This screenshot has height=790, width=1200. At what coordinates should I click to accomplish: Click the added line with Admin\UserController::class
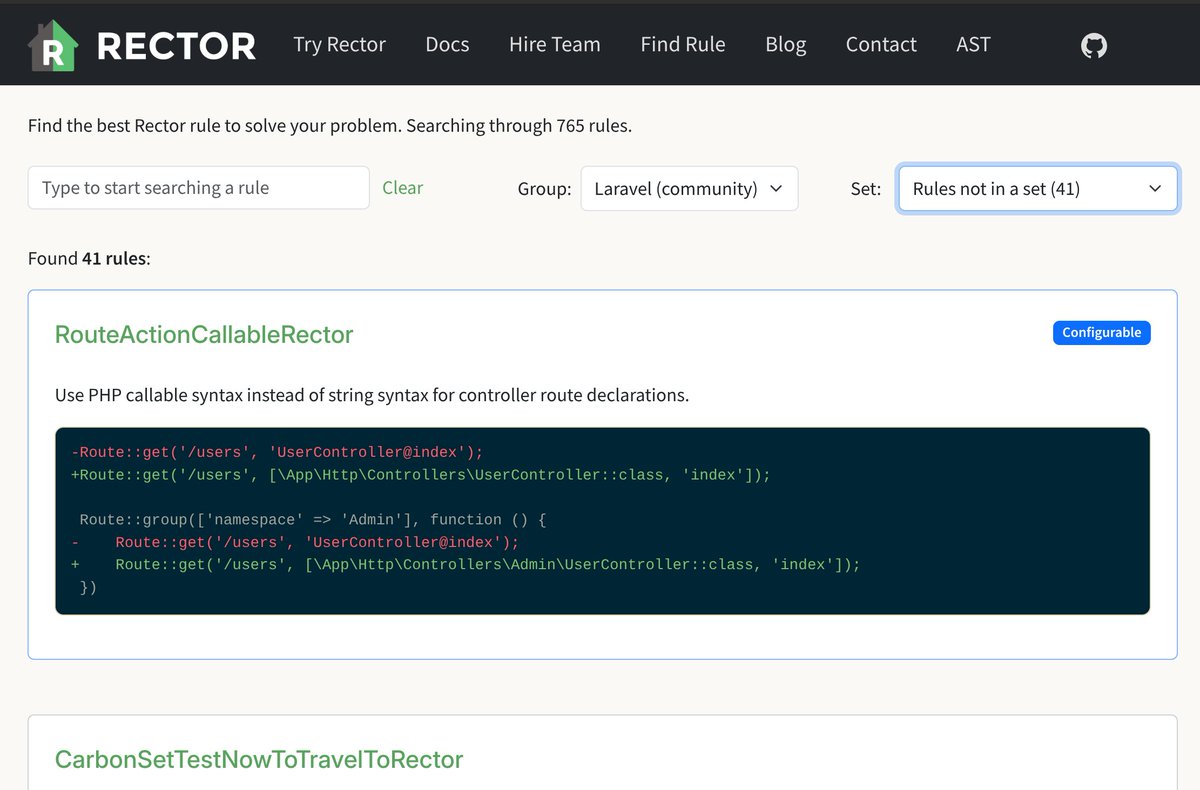click(x=465, y=565)
